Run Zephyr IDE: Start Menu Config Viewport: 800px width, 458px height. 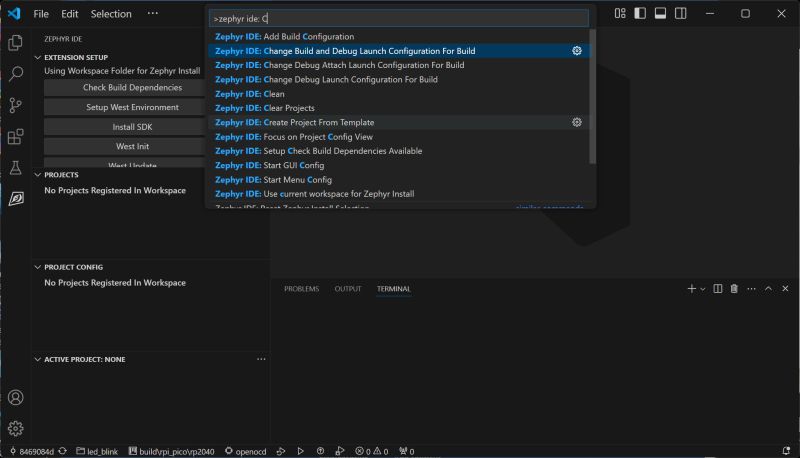(x=398, y=180)
